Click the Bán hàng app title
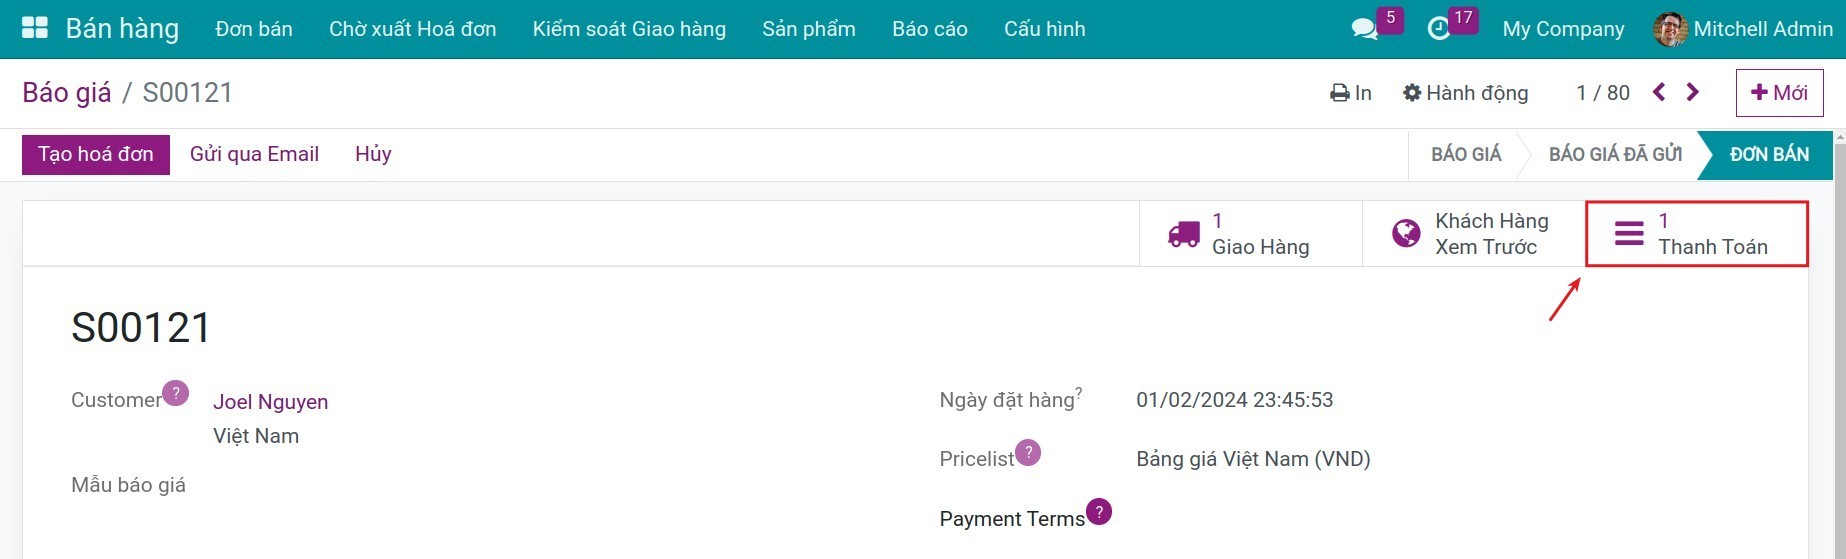Viewport: 1846px width, 559px height. (x=122, y=29)
